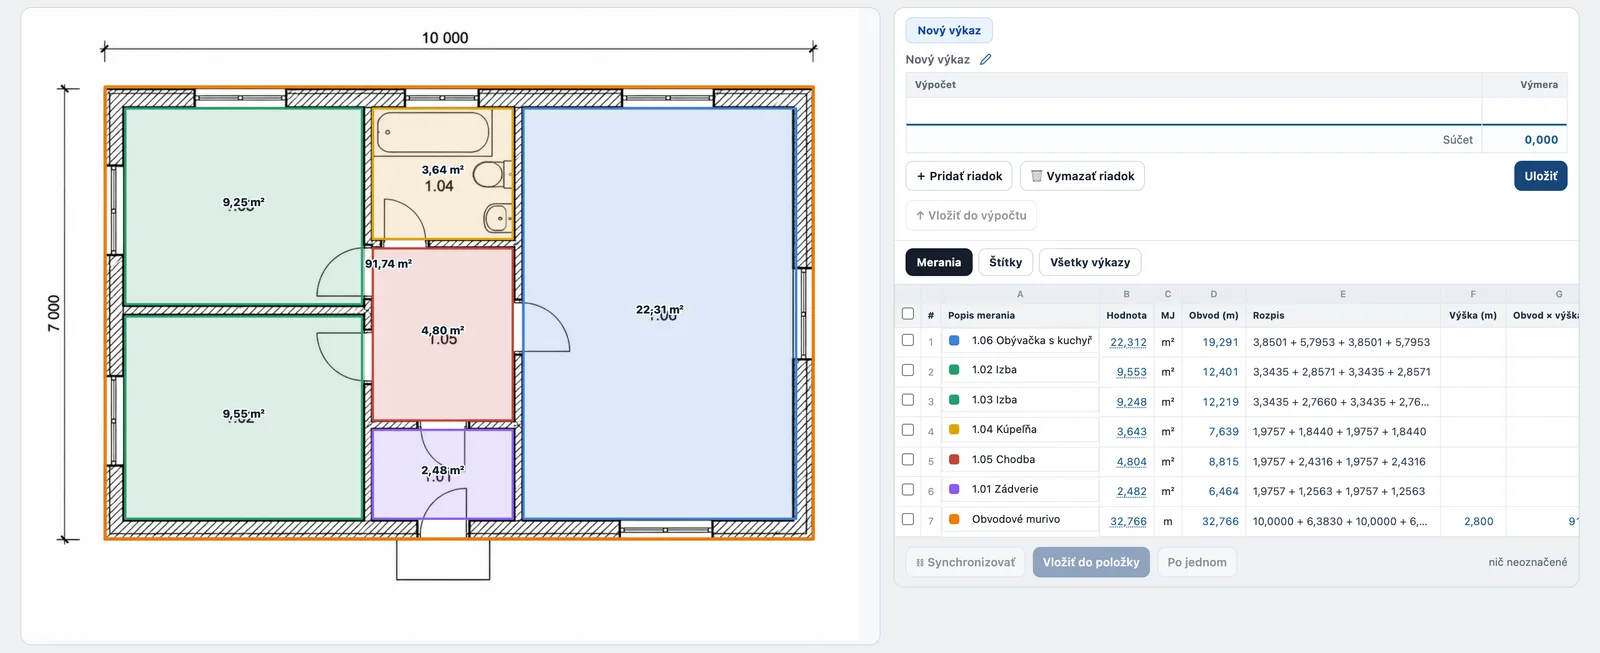Click the trash icon in Vymazať riadok
Viewport: 1600px width, 653px height.
pos(1037,176)
